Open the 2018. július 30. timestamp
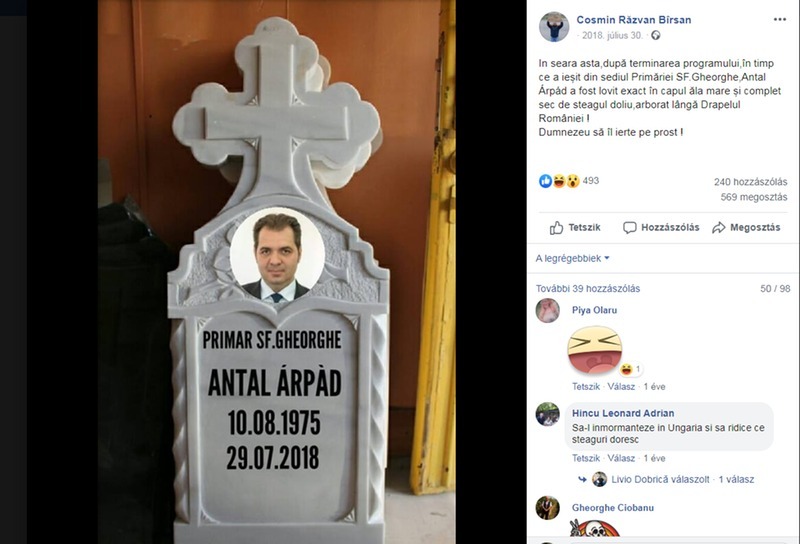800x544 pixels. [x=612, y=35]
